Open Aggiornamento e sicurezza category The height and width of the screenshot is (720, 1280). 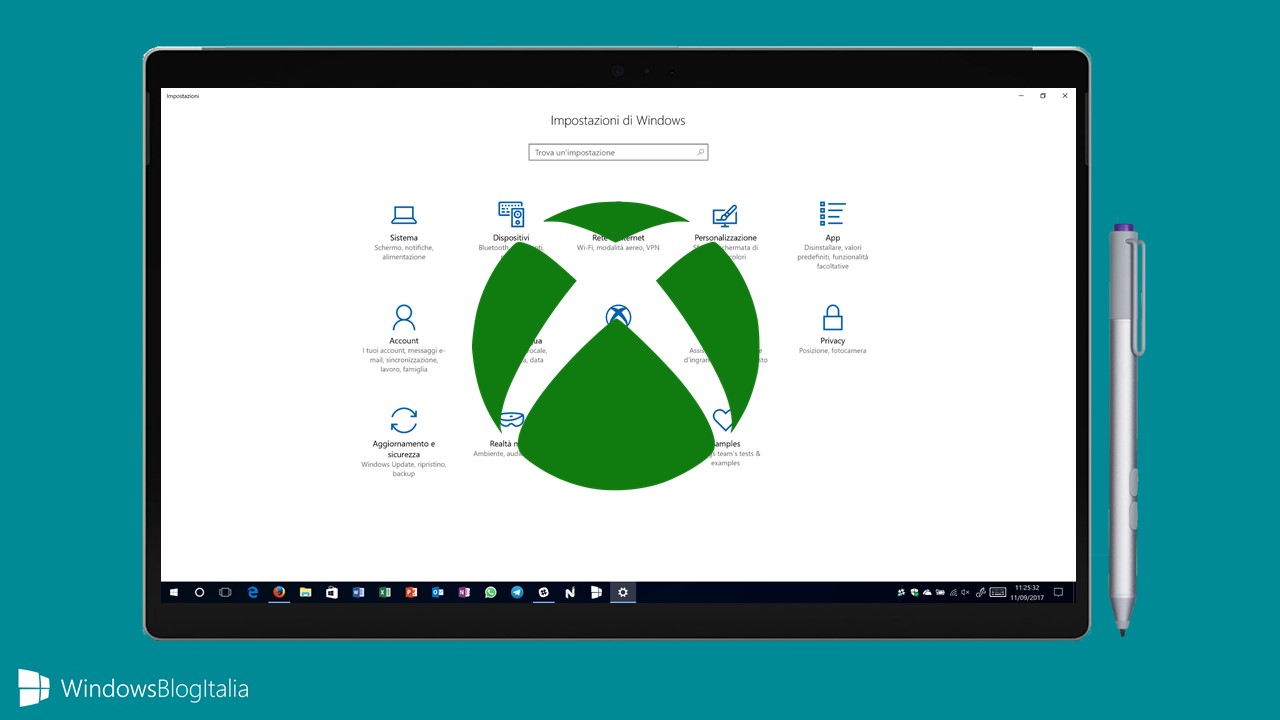click(x=404, y=441)
